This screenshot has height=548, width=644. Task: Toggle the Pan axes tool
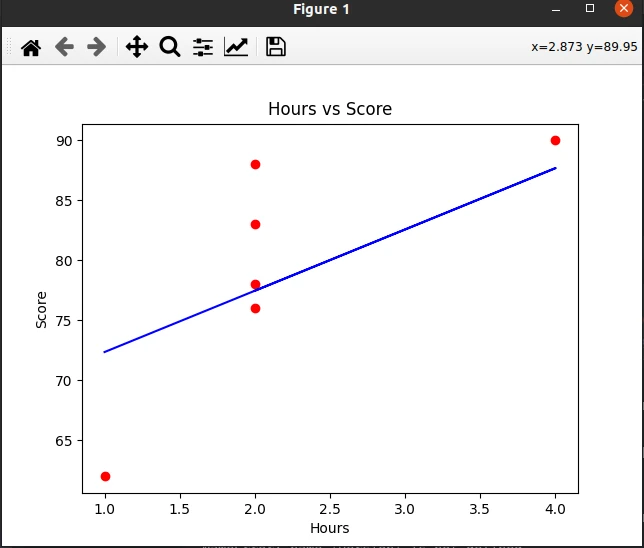click(x=137, y=47)
